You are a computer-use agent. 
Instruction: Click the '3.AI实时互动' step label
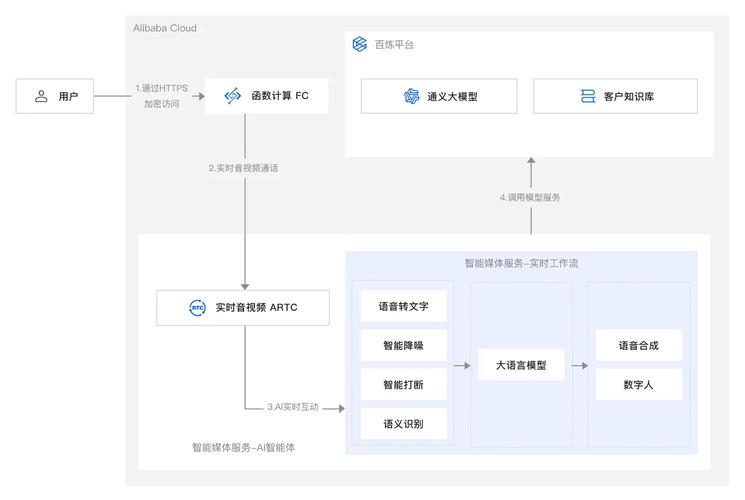293,407
